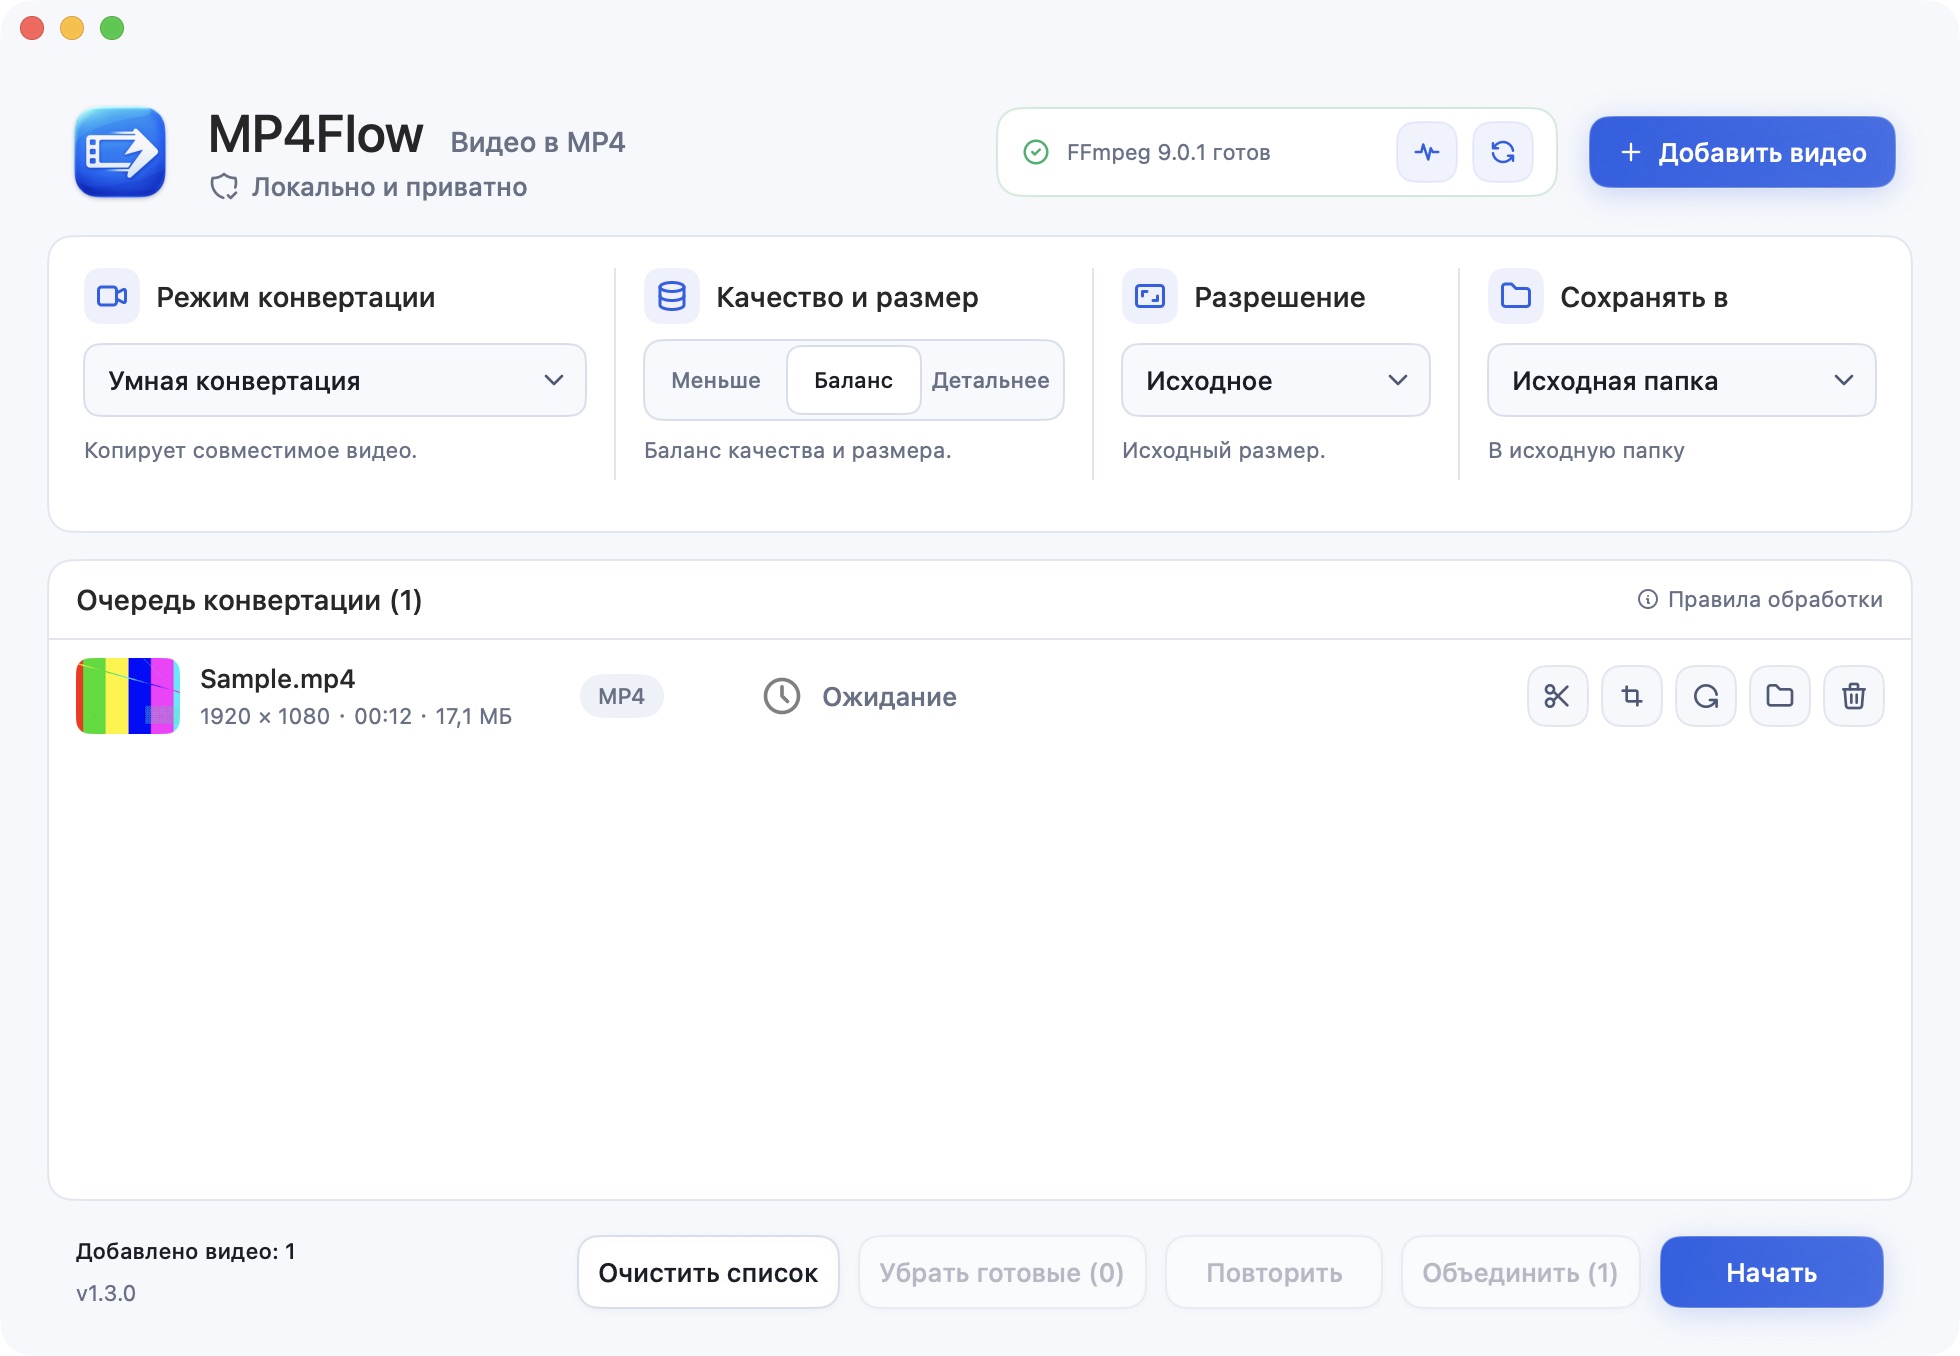The height and width of the screenshot is (1356, 1960).
Task: Click the quality and size database icon
Action: 672,296
